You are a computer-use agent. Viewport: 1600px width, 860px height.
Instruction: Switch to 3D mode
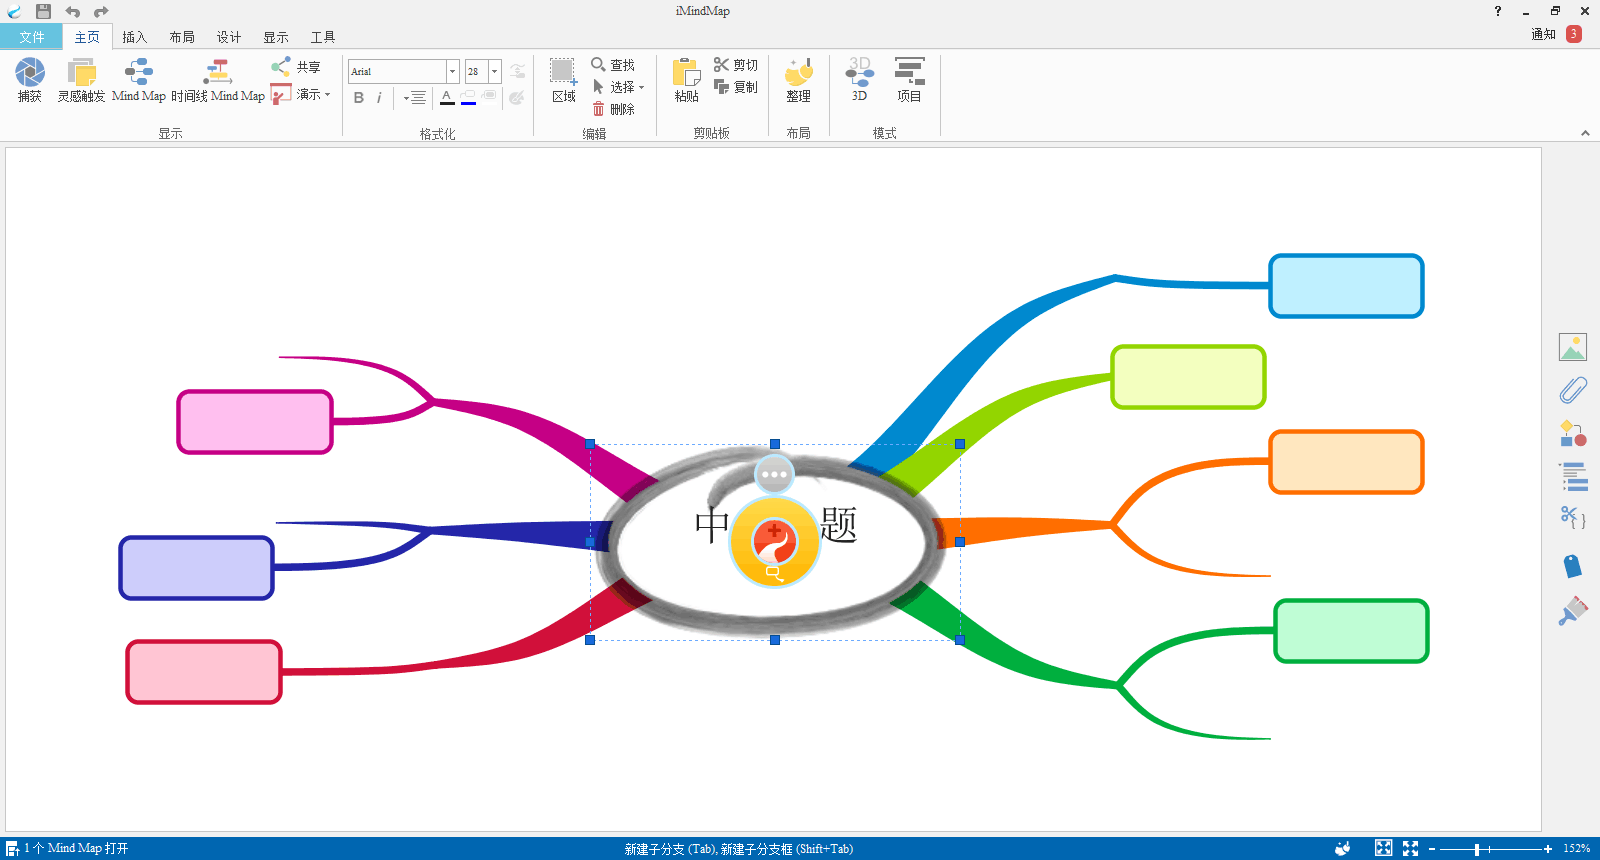tap(860, 80)
